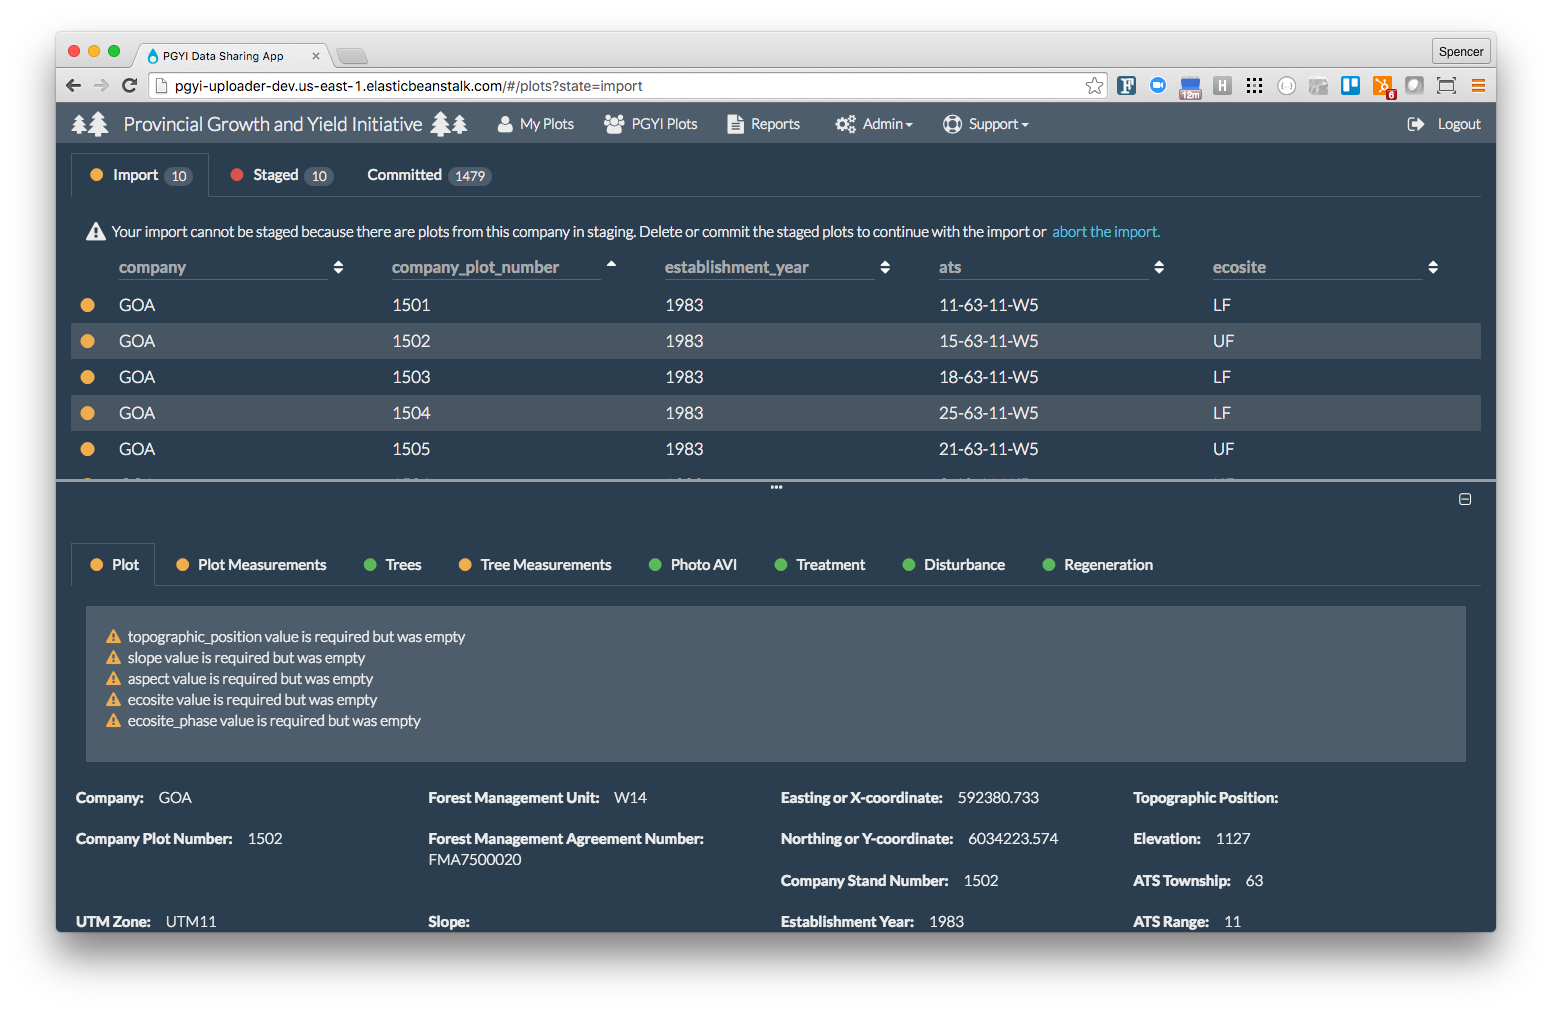Image resolution: width=1552 pixels, height=1012 pixels.
Task: Open the HubSpot extension icon
Action: point(1383,87)
